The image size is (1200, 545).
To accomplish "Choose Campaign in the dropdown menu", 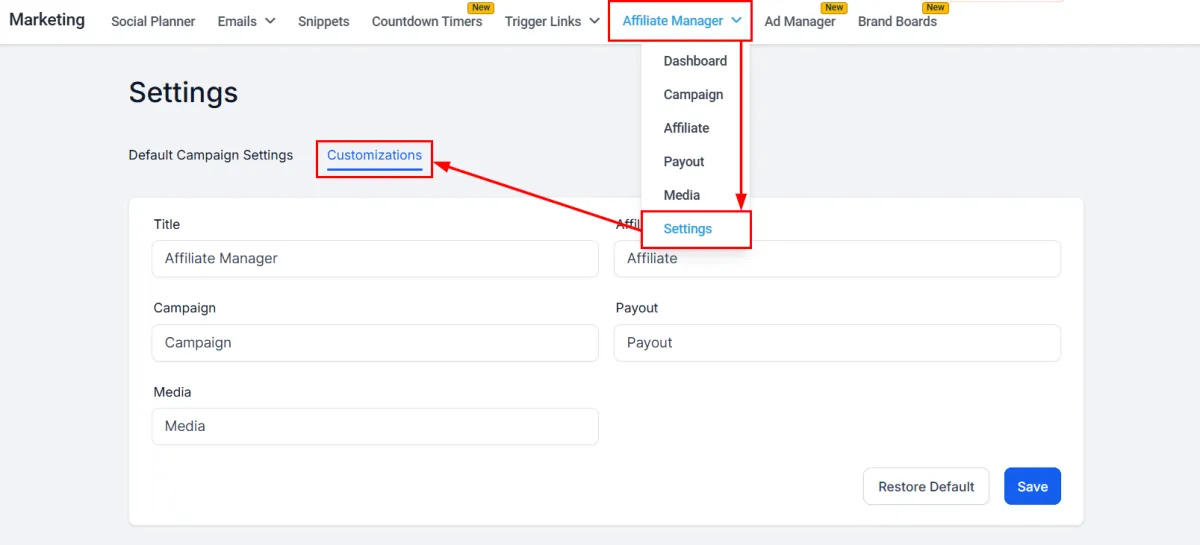I will pos(695,94).
